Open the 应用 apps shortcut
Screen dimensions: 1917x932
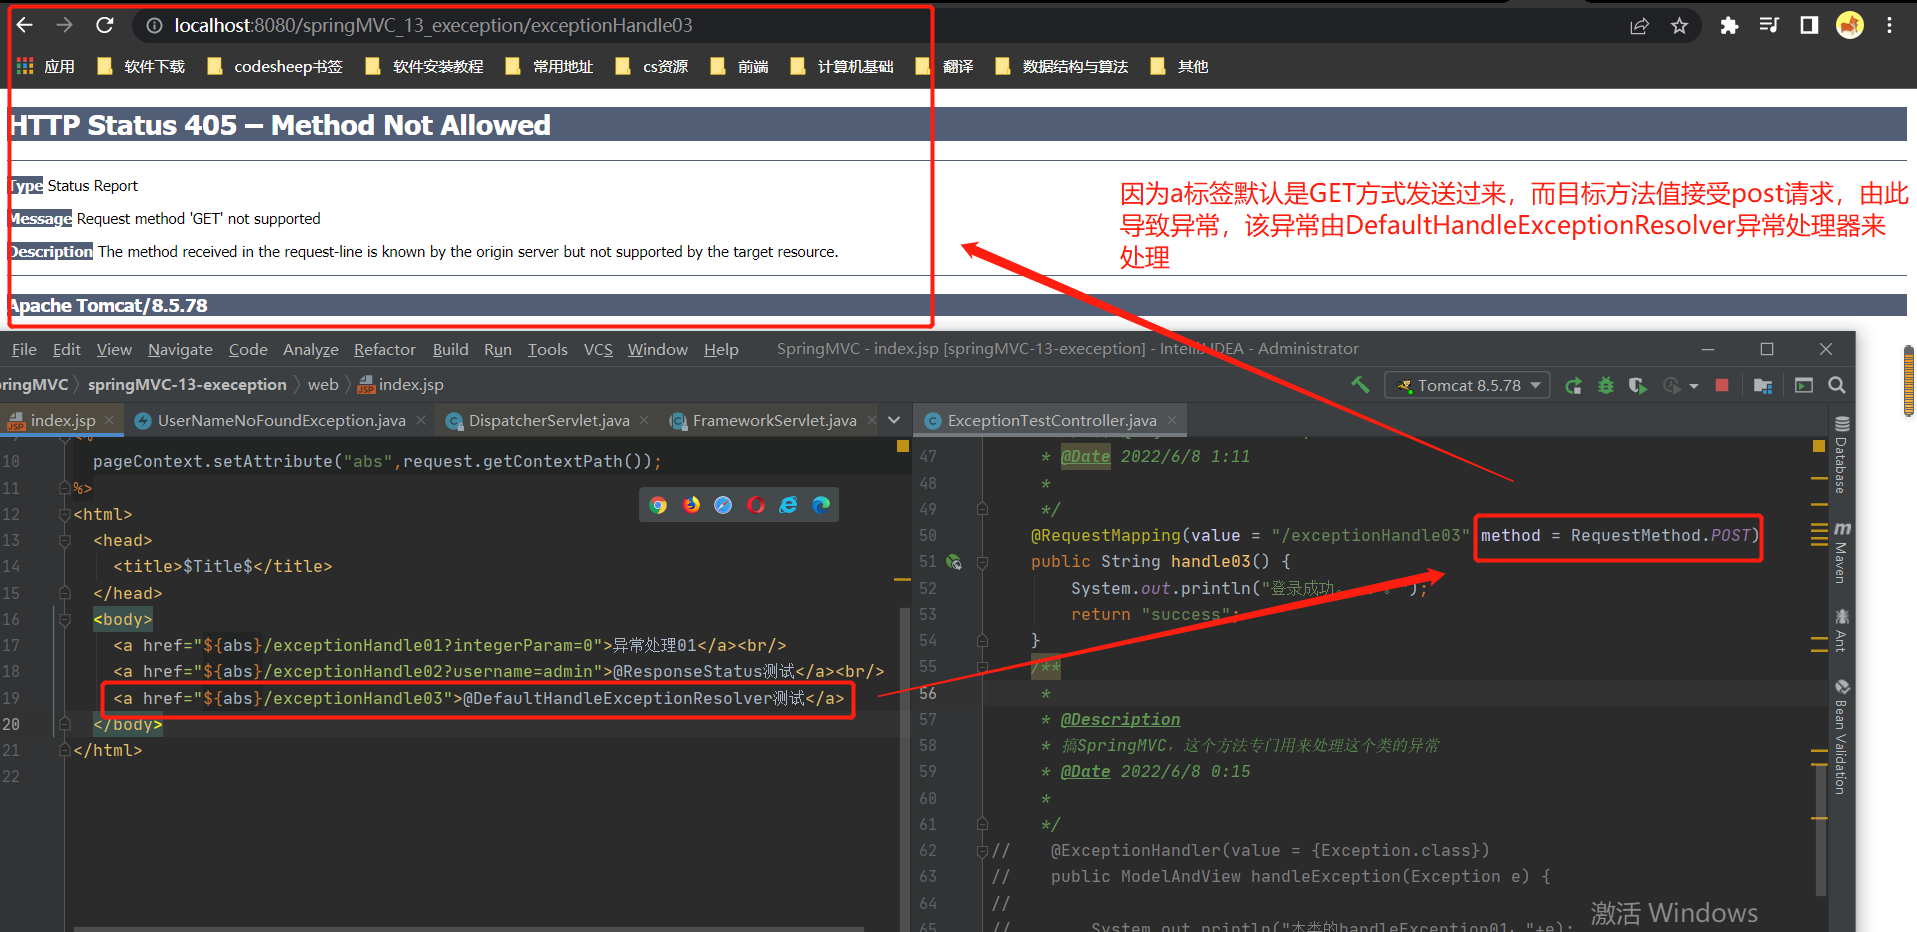[x=46, y=66]
